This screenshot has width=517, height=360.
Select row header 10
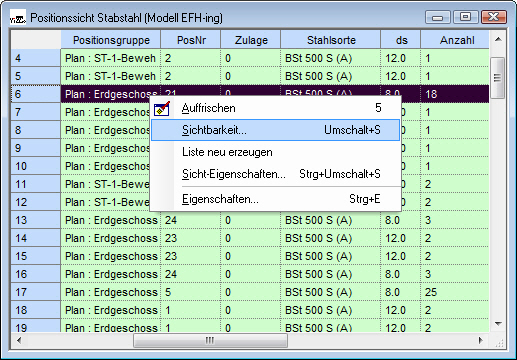pyautogui.click(x=36, y=166)
